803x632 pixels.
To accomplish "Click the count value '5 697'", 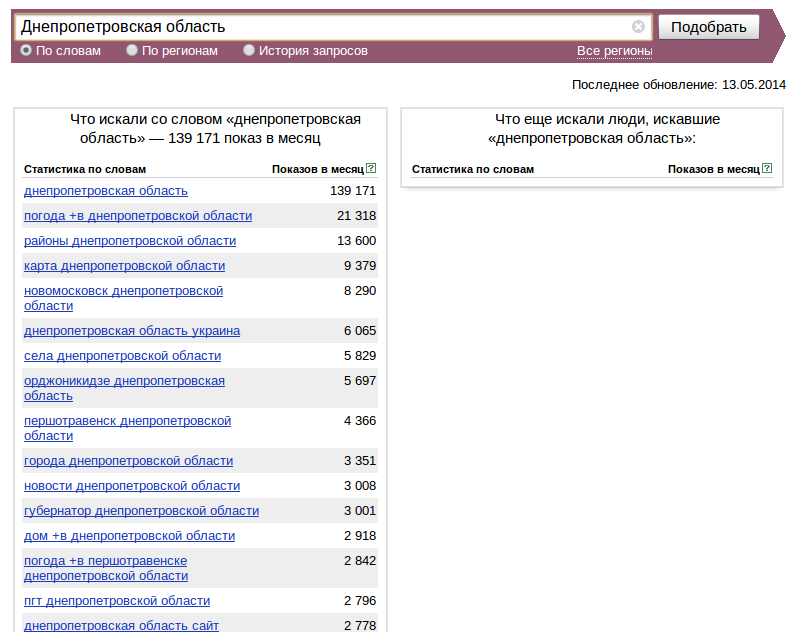I will [x=360, y=381].
